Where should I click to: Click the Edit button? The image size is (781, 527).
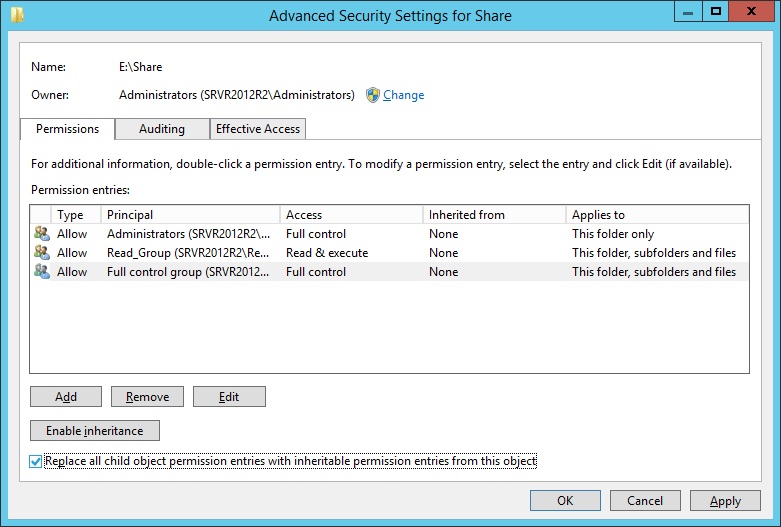(x=229, y=397)
